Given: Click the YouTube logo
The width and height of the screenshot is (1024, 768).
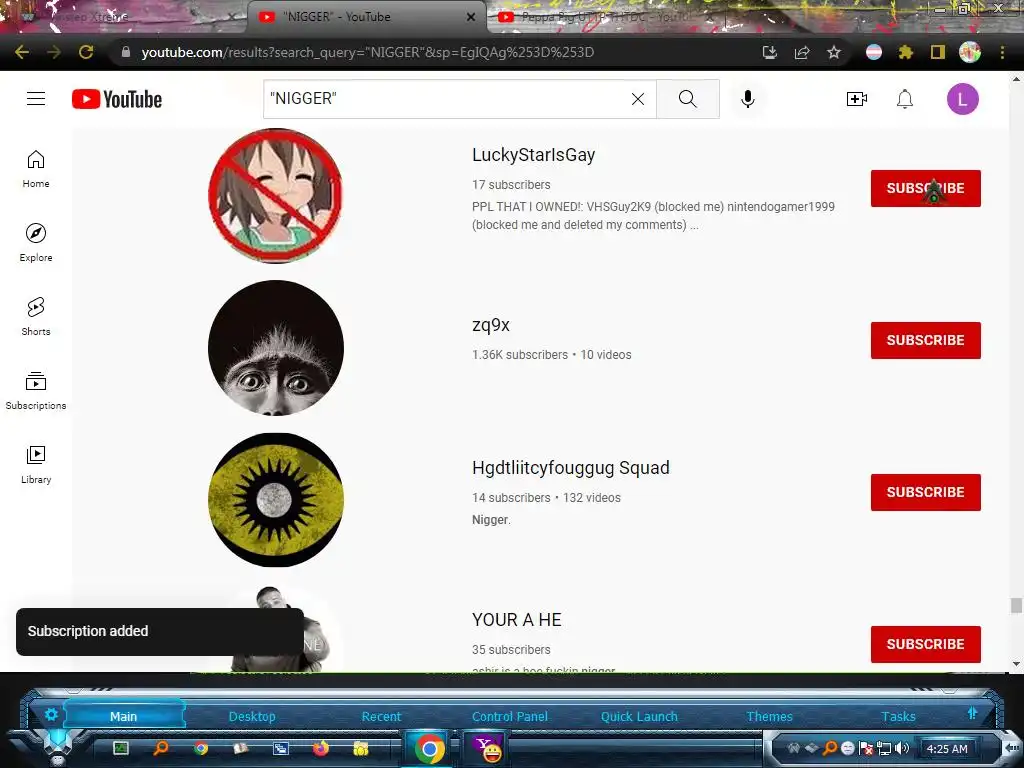Looking at the screenshot, I should (117, 99).
